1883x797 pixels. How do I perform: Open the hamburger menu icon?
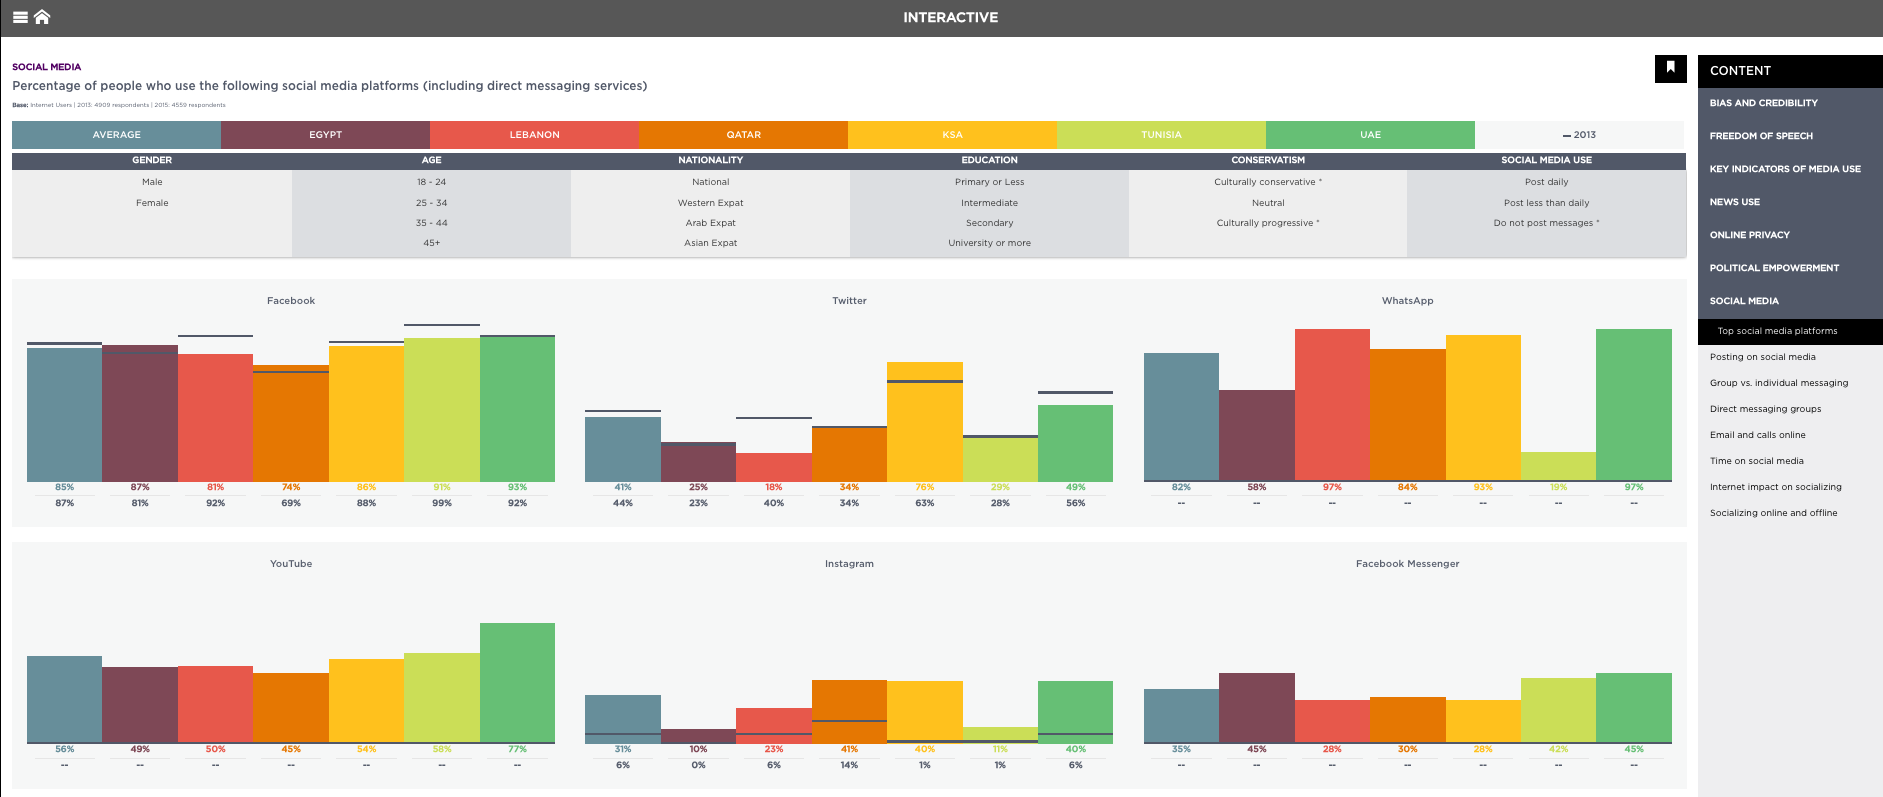pyautogui.click(x=20, y=17)
